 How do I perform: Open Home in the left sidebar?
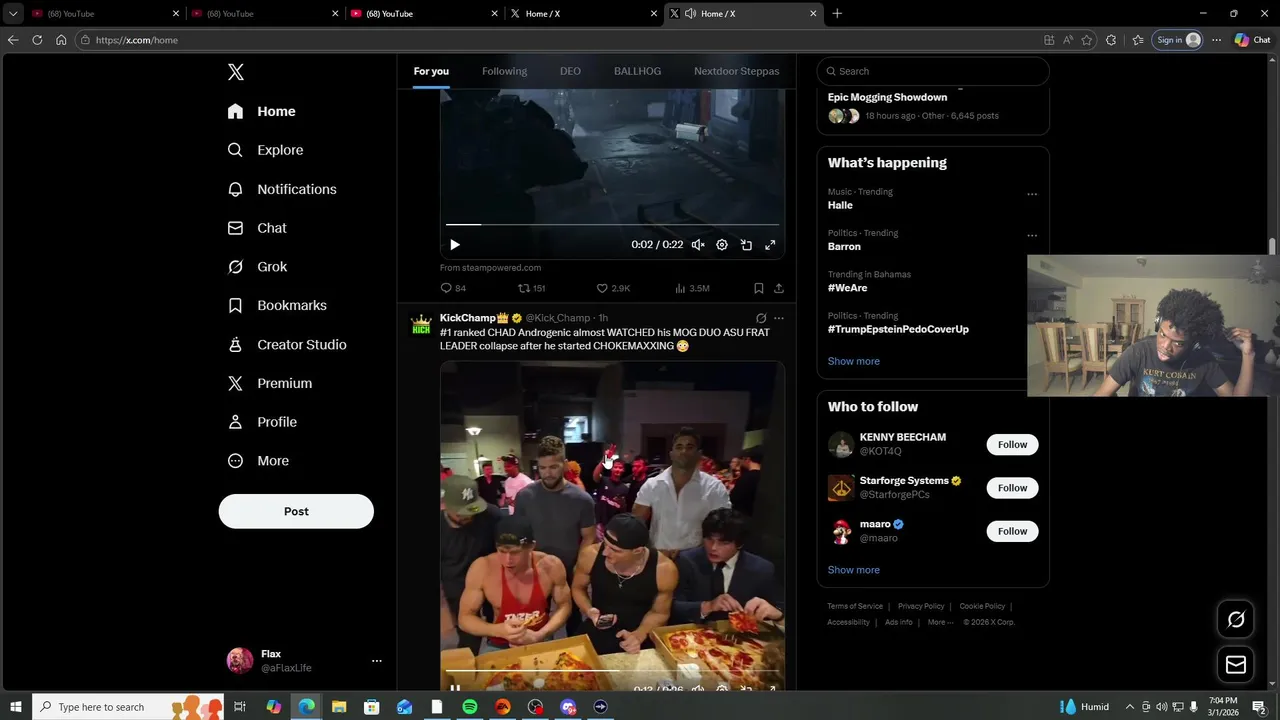pyautogui.click(x=262, y=111)
